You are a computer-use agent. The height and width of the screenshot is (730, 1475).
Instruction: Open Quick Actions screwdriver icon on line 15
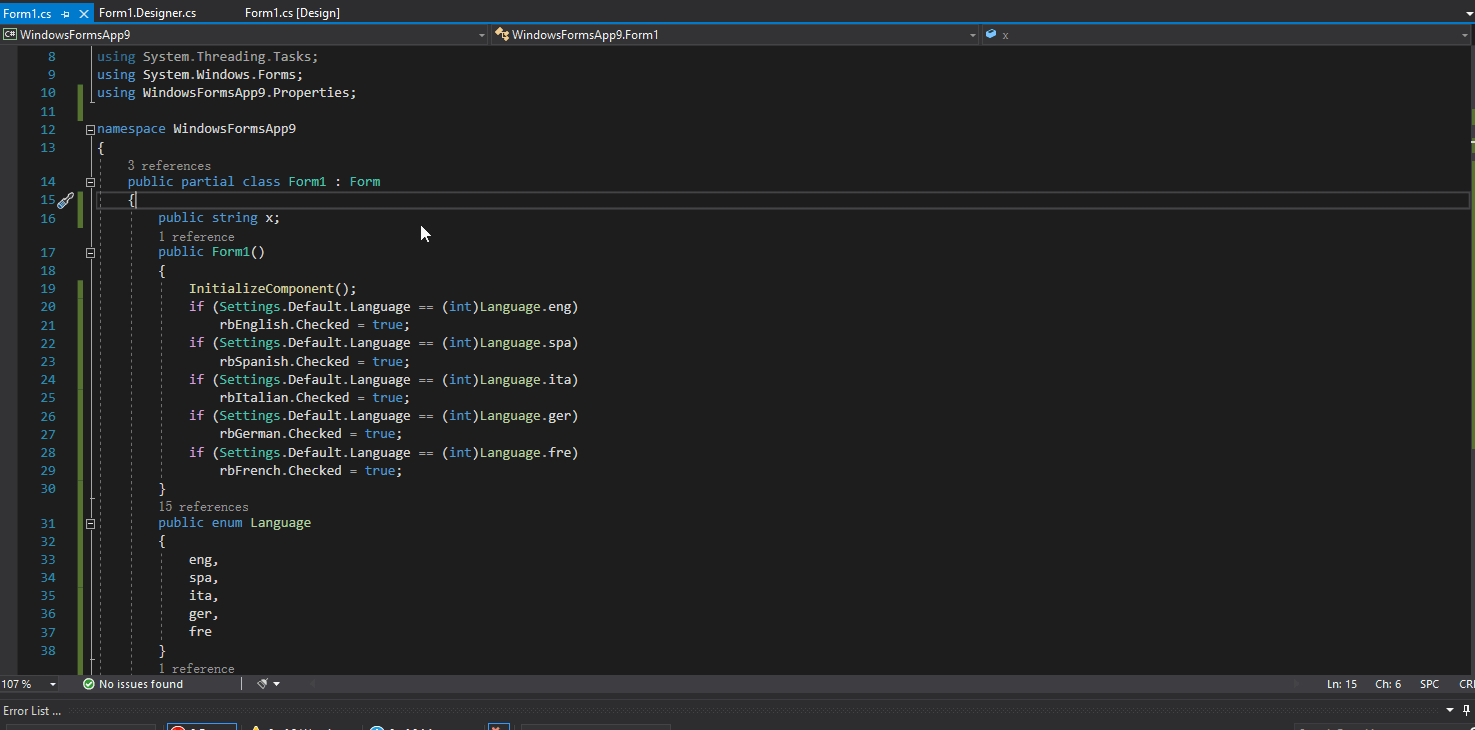(65, 200)
